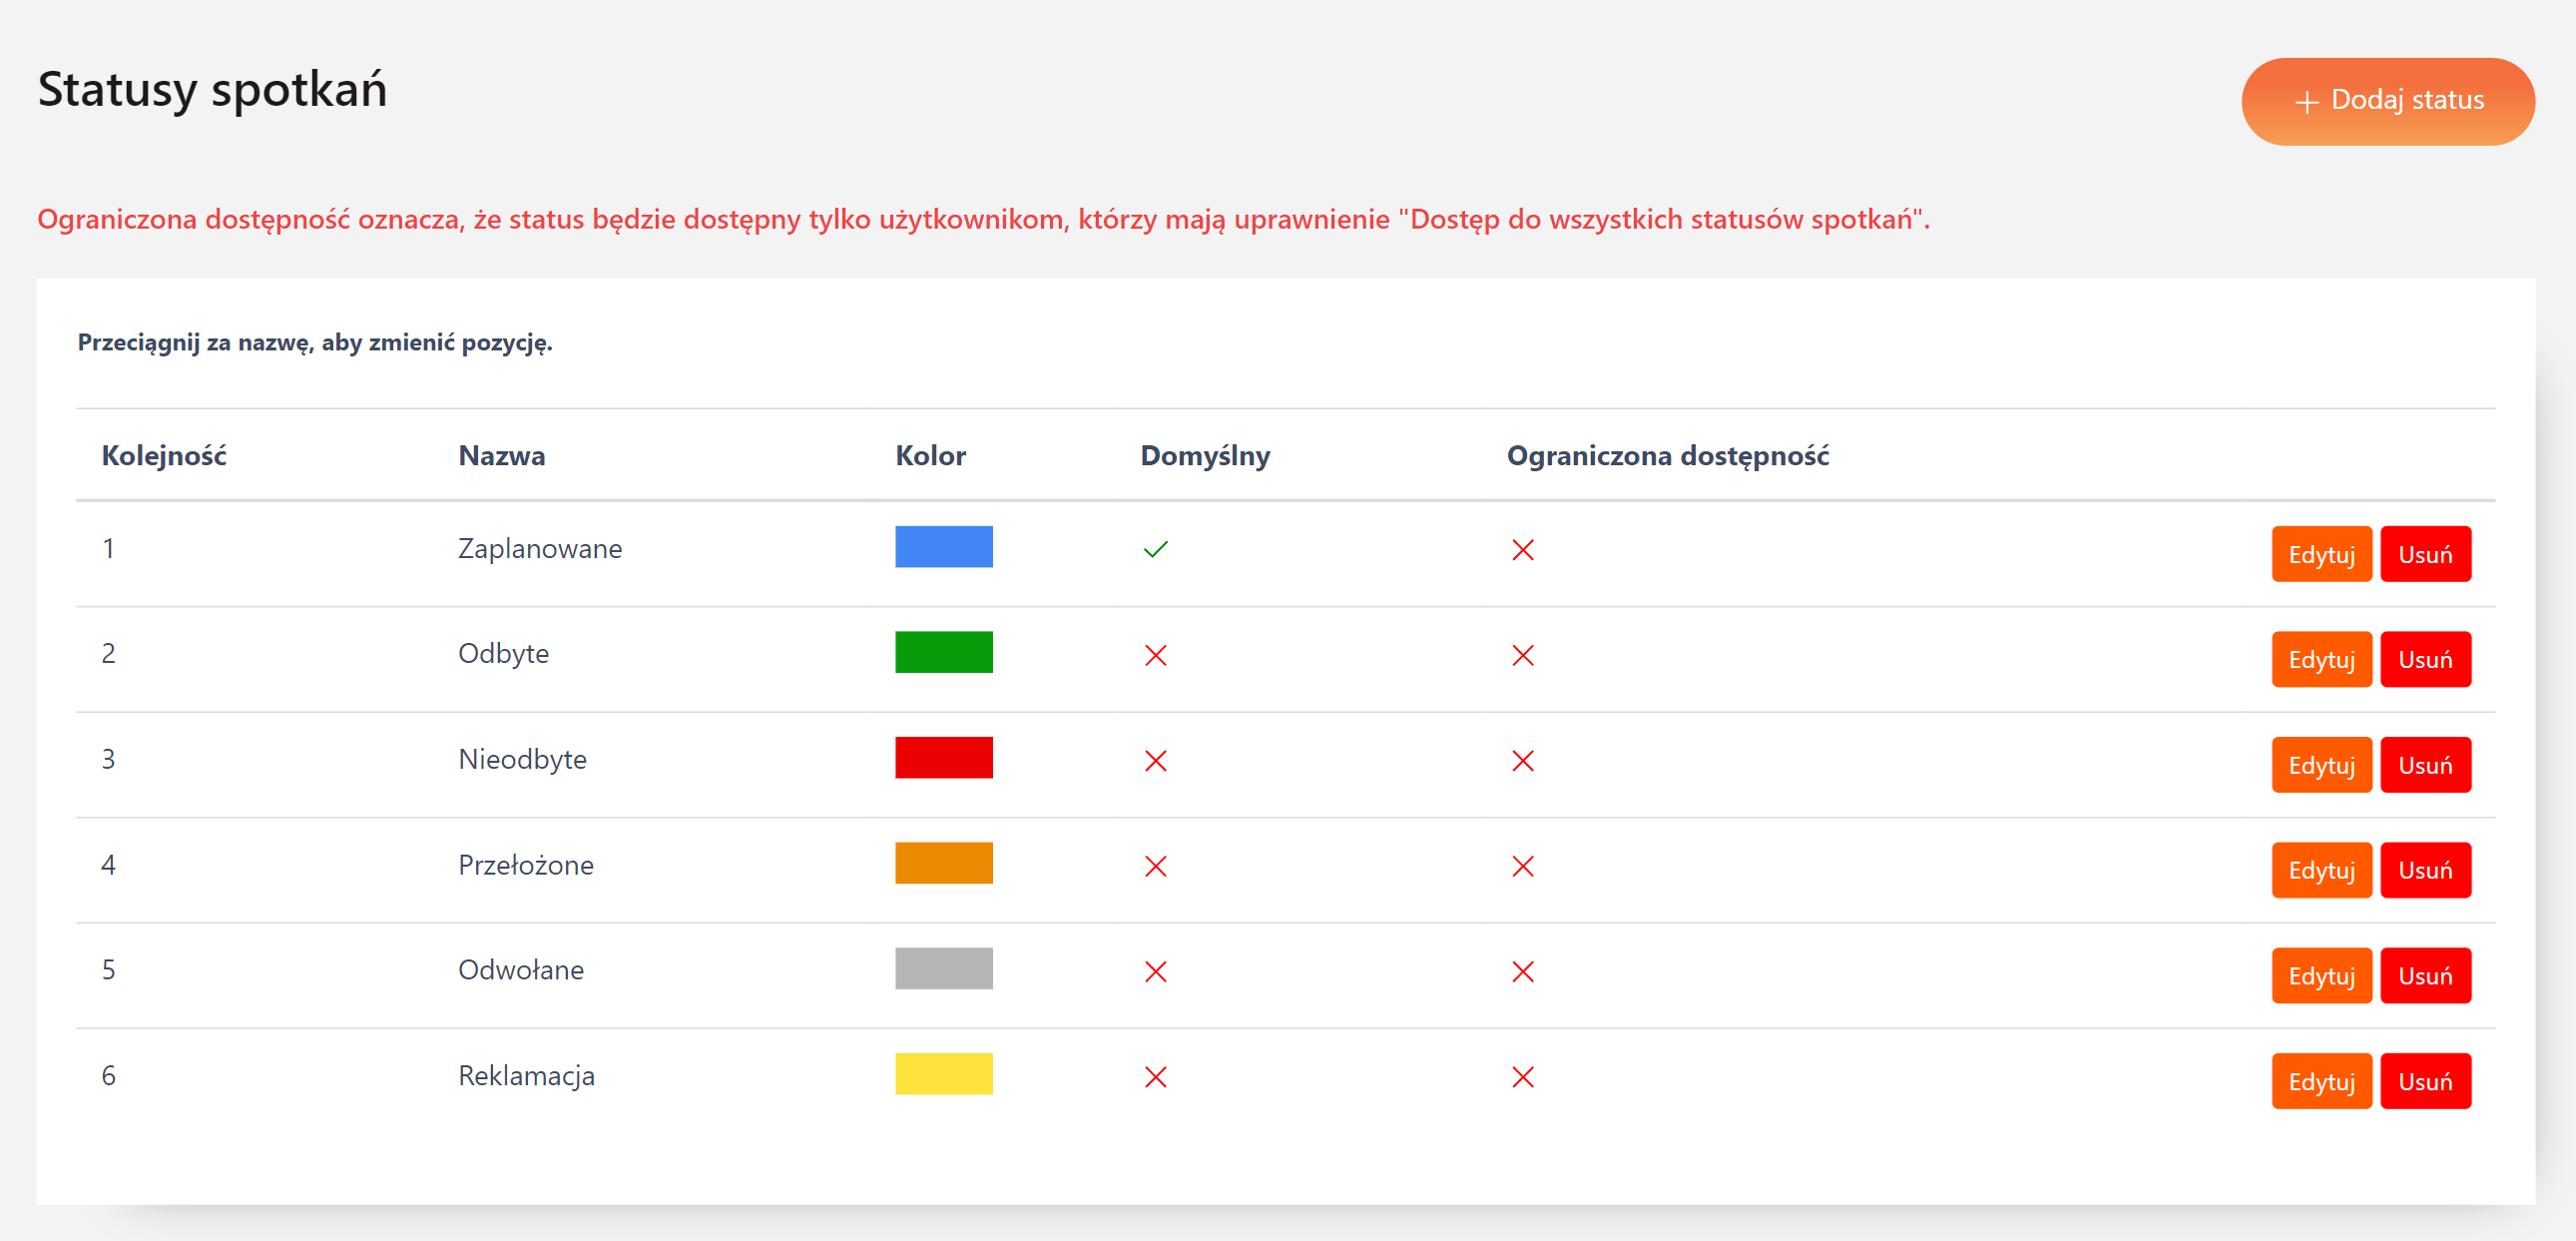Click the red X in Domyślny for Odbyte
Image resolution: width=2576 pixels, height=1241 pixels.
click(x=1155, y=655)
